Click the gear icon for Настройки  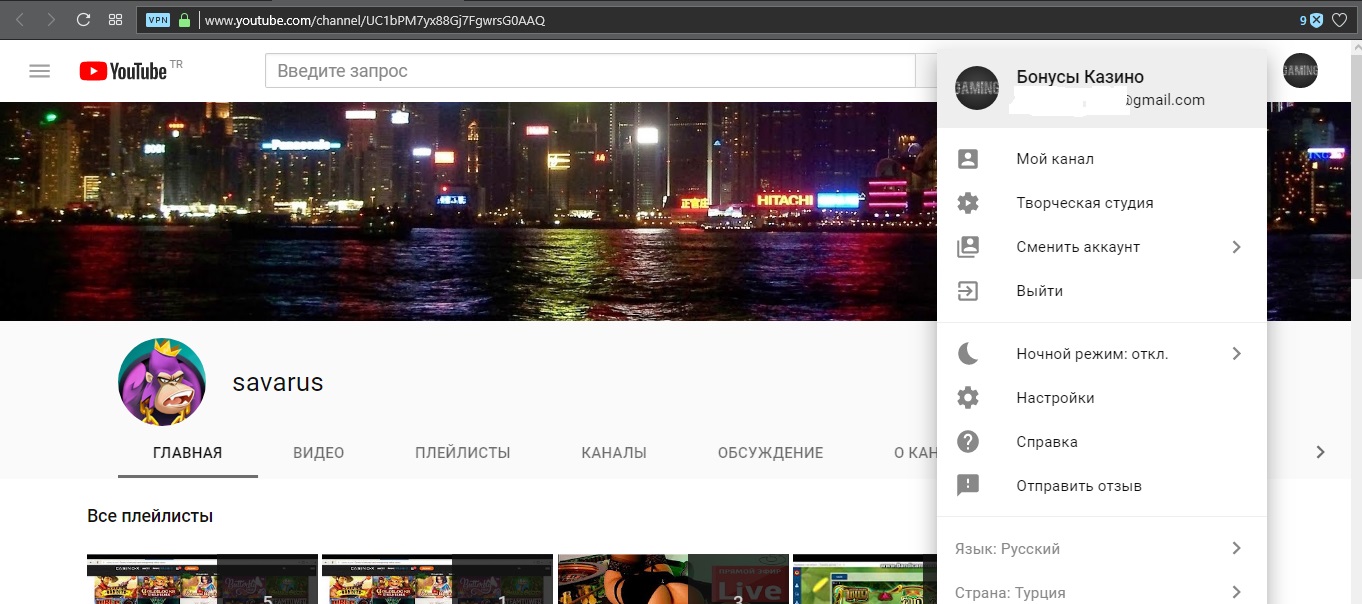[x=968, y=398]
